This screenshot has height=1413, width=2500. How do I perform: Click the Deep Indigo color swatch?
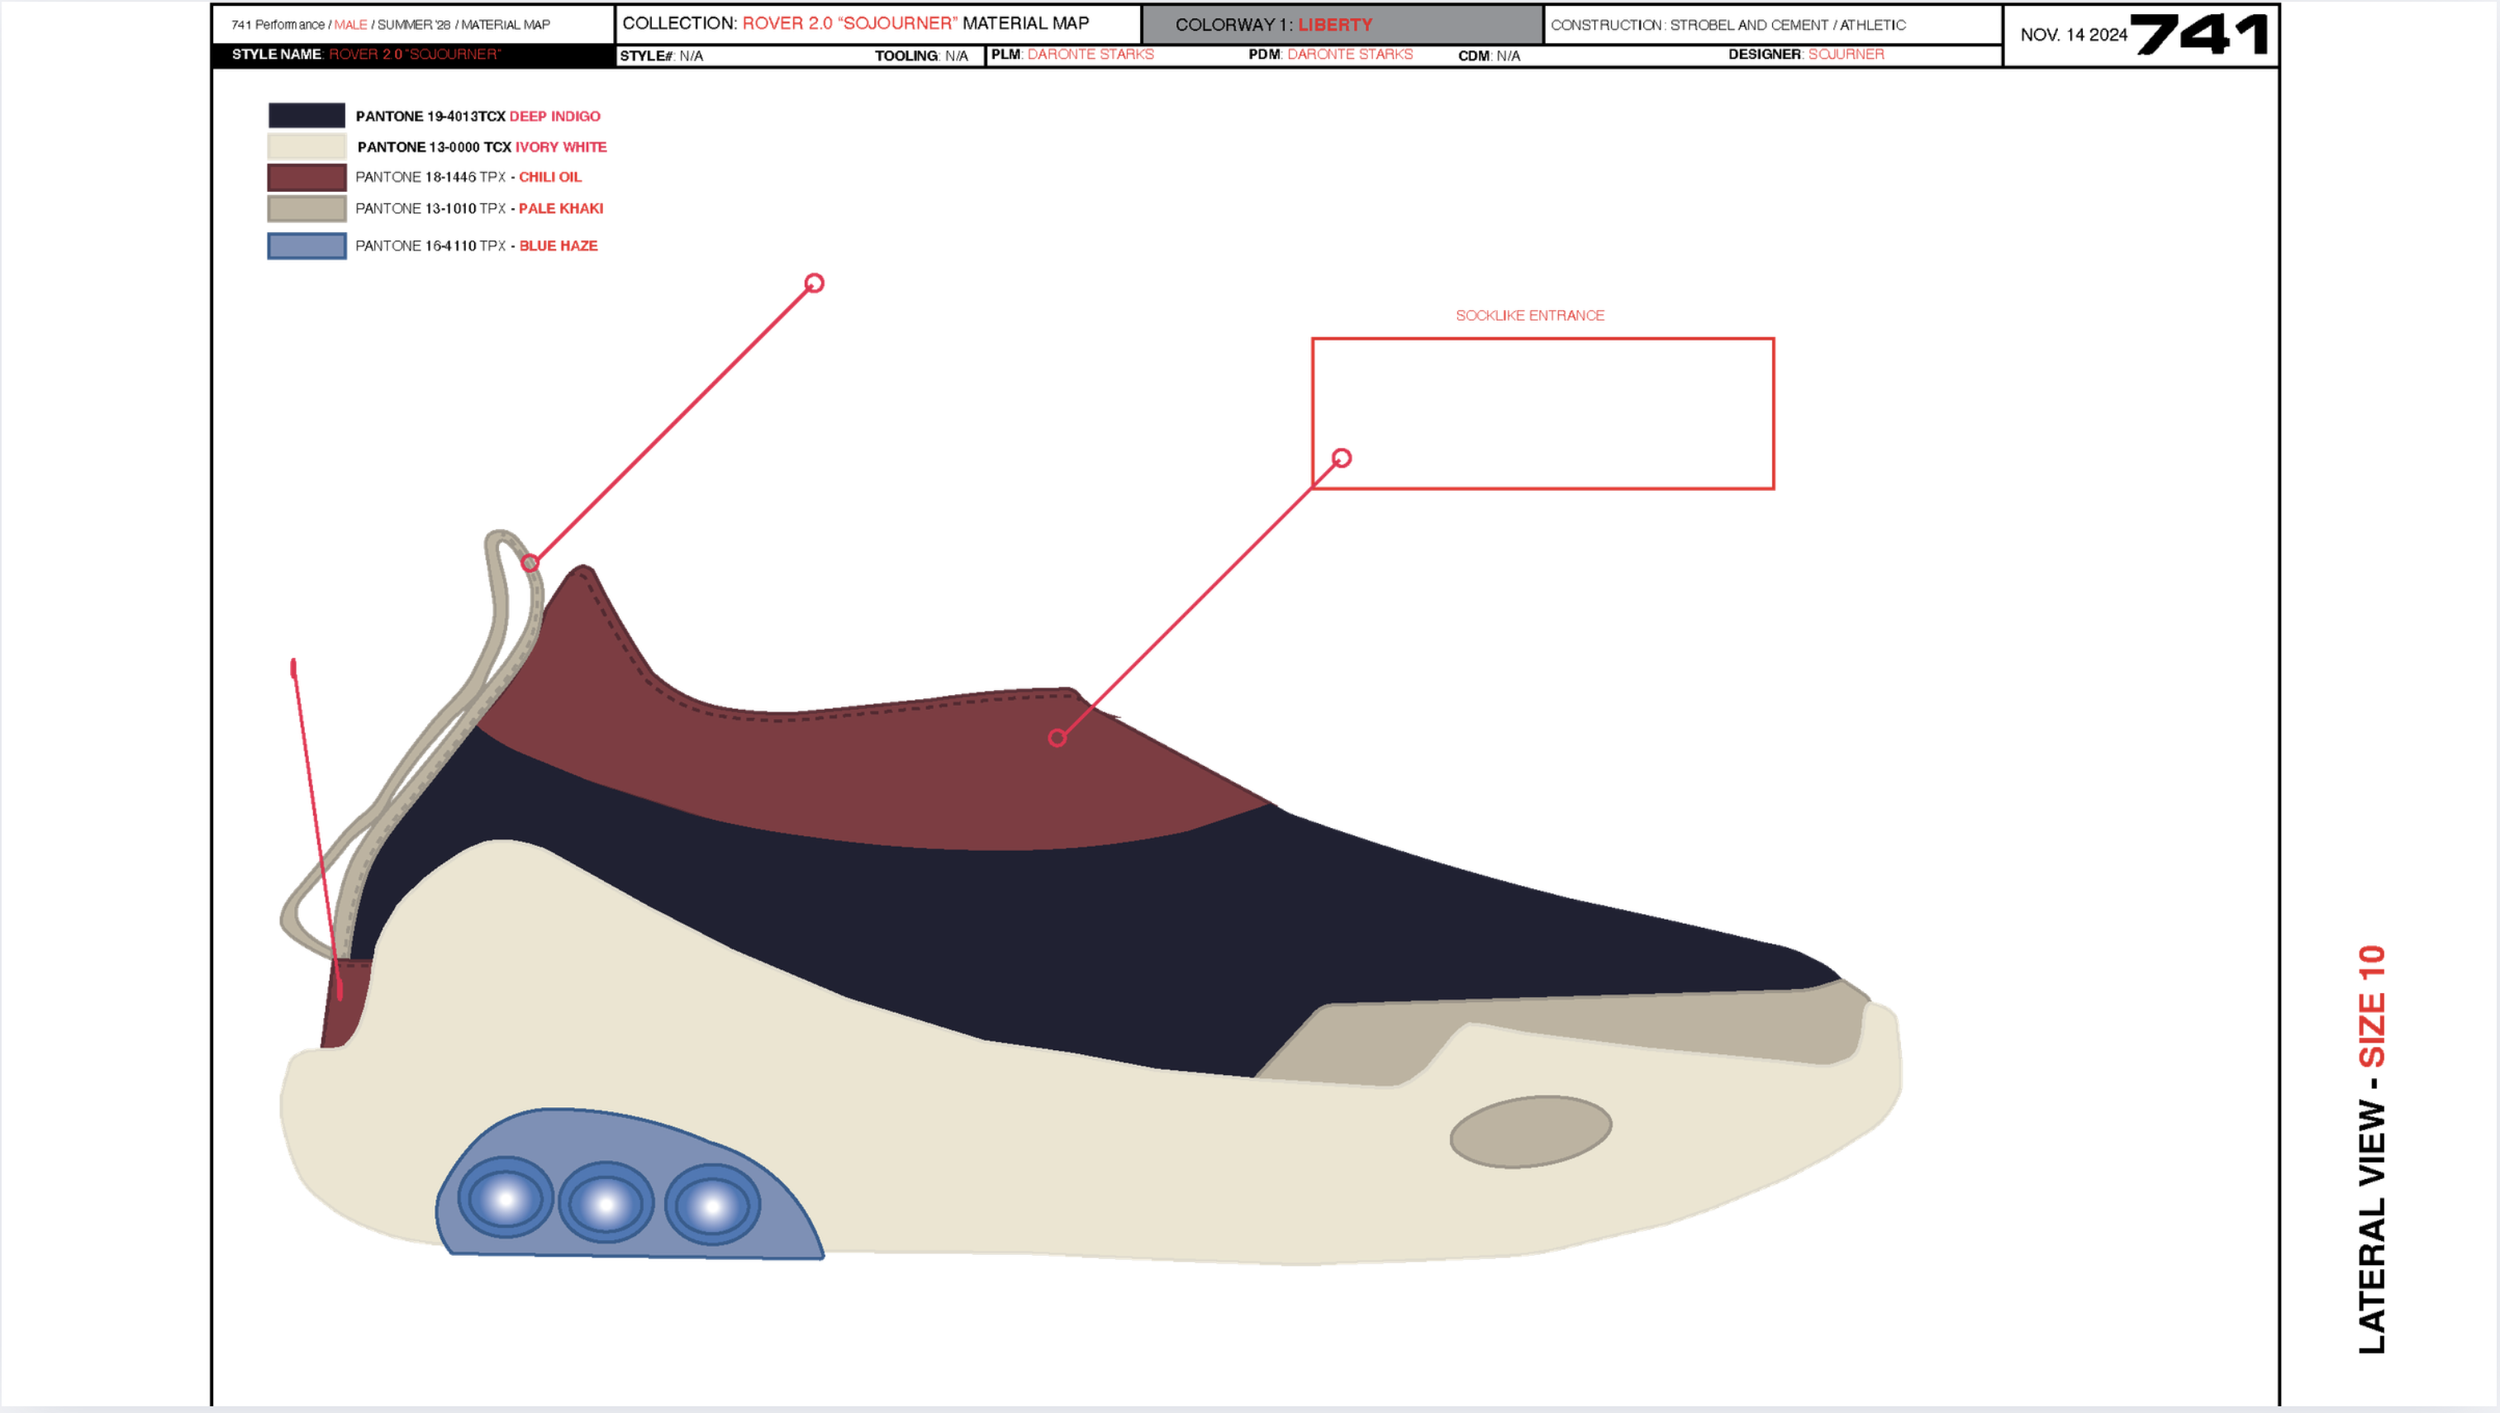(x=306, y=116)
